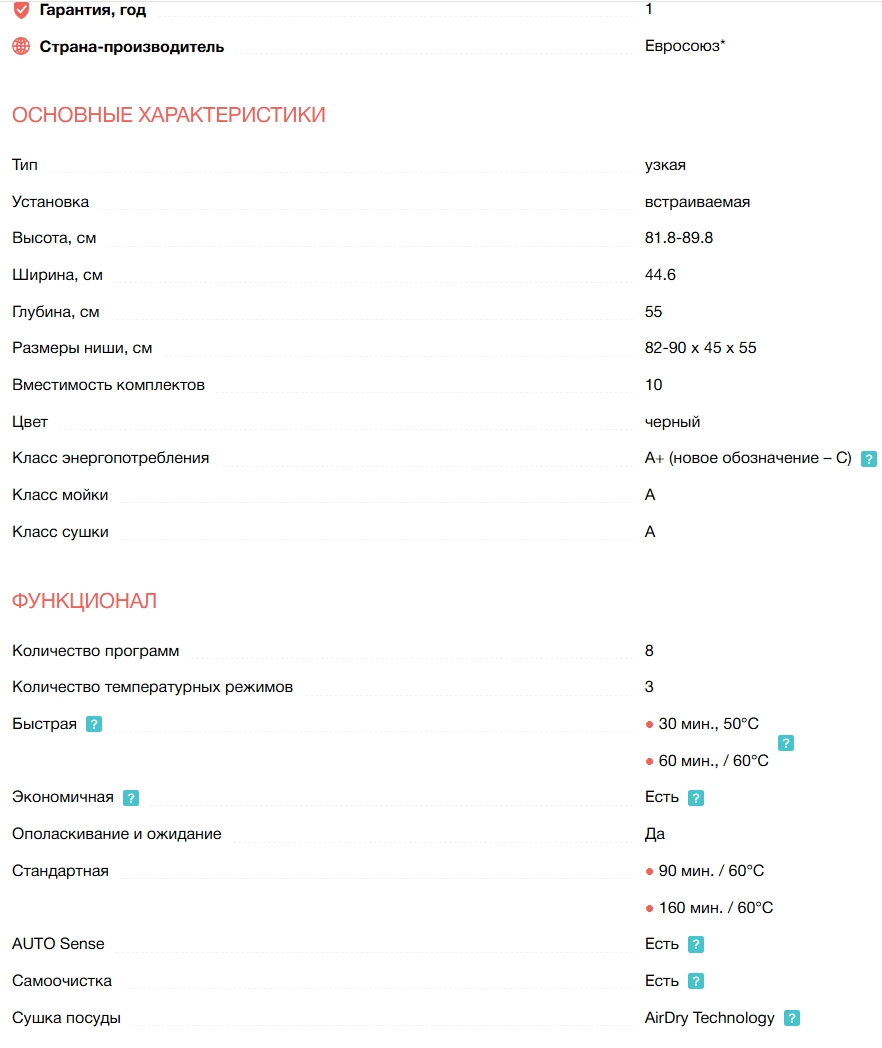The width and height of the screenshot is (882, 1048).
Task: Click help icon next to Быстрая label
Action: tap(94, 724)
